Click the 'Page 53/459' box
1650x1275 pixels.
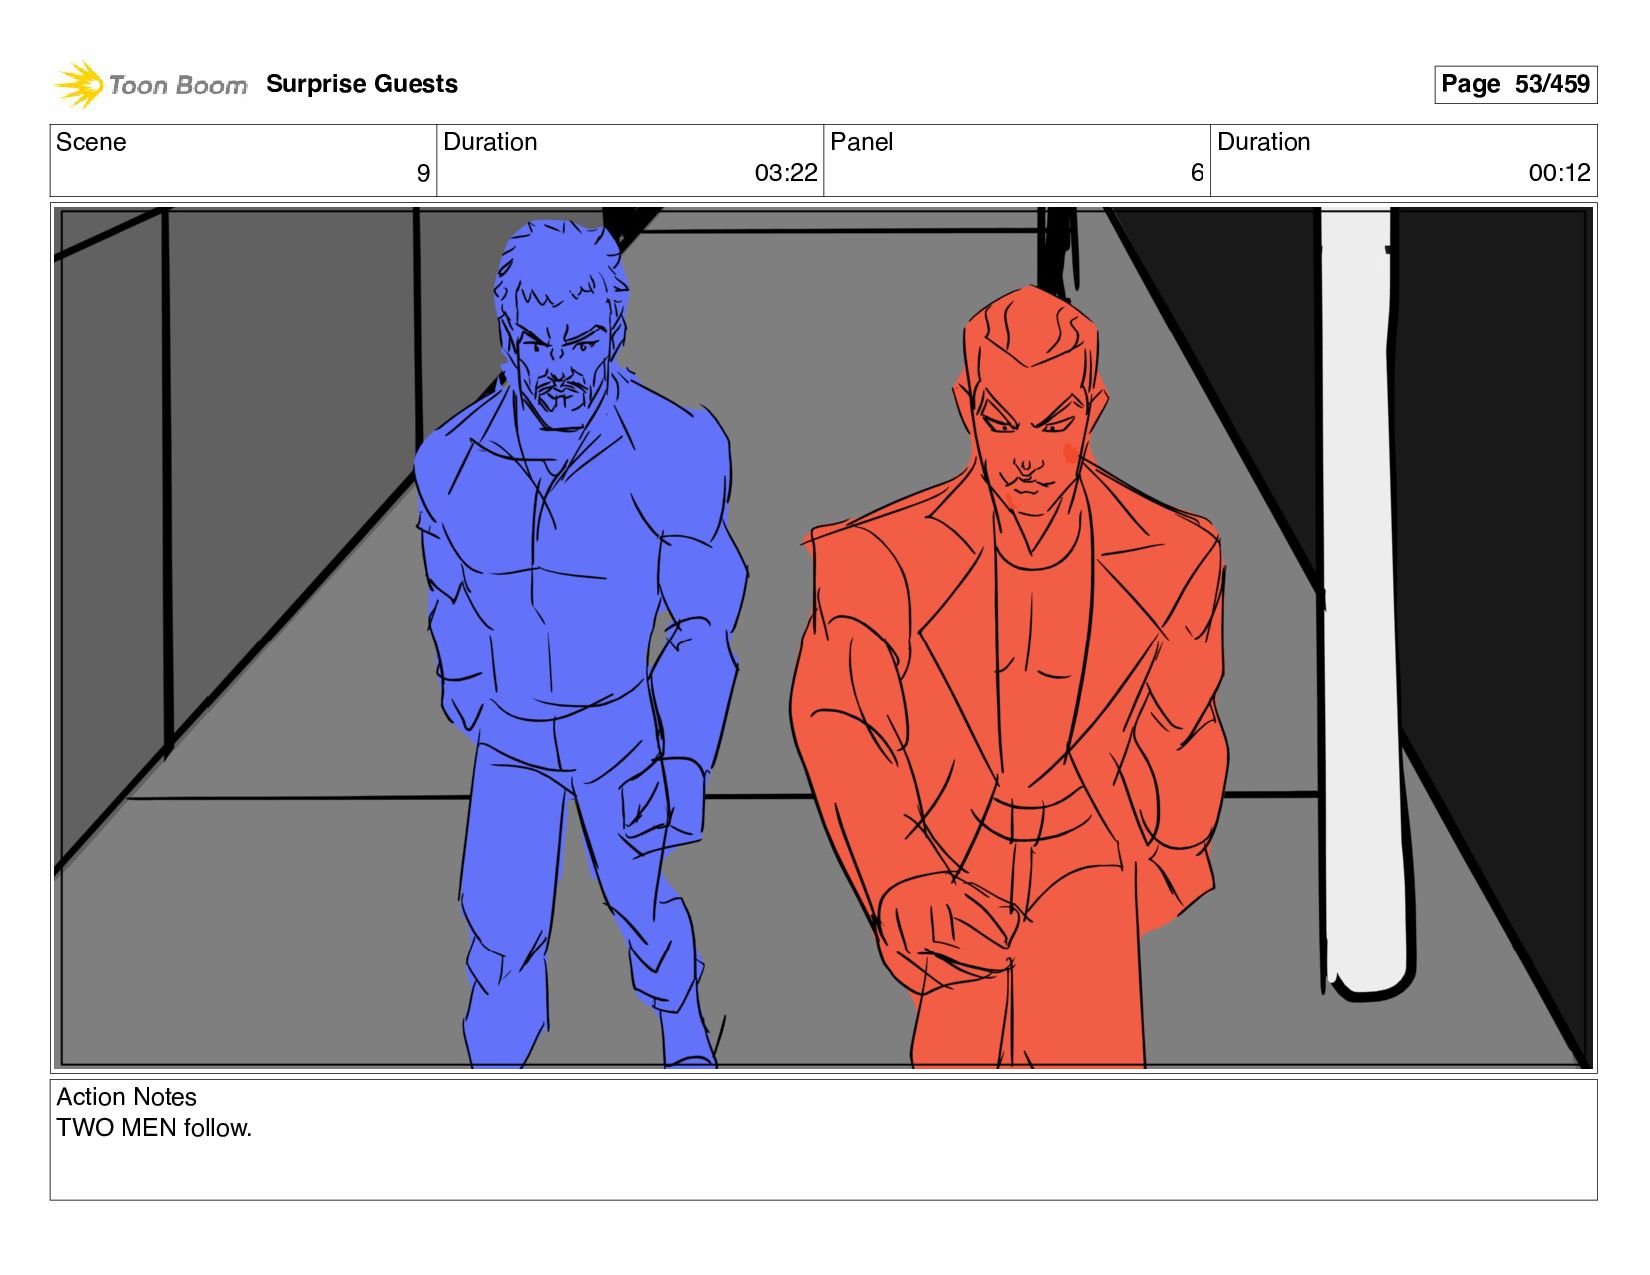coord(1515,84)
